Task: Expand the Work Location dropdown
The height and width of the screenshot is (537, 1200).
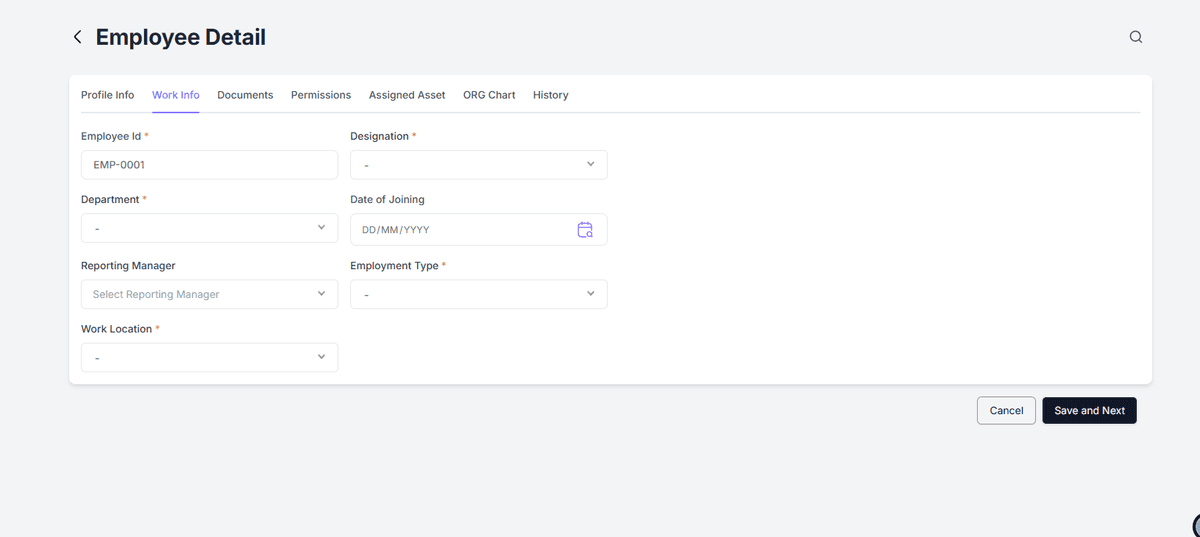Action: click(x=209, y=357)
